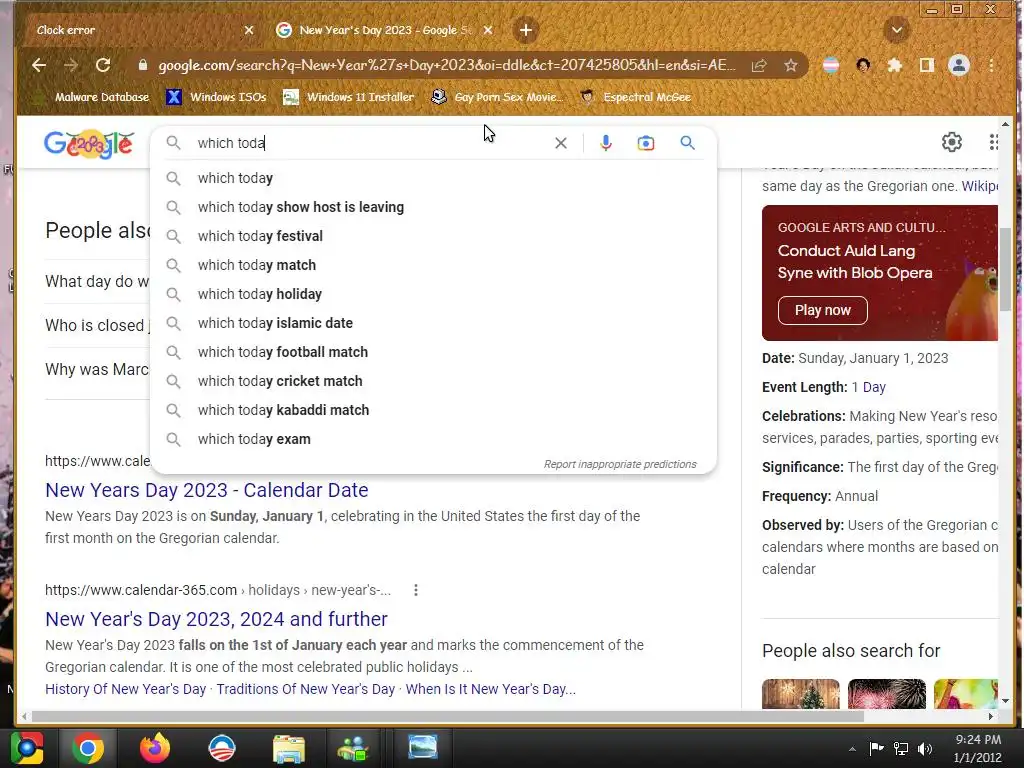Clear the search box with the X
The image size is (1024, 768).
pos(561,143)
